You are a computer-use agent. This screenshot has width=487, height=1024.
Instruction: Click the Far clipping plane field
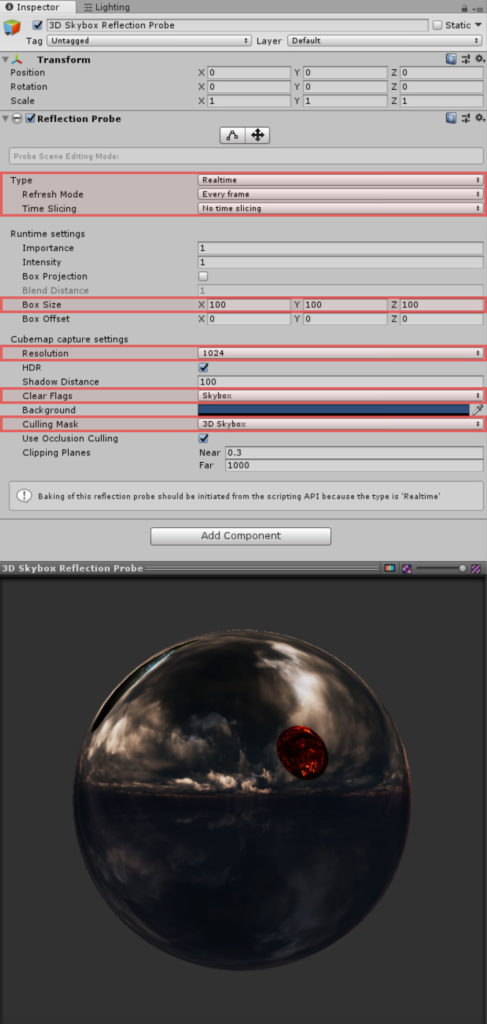[354, 466]
